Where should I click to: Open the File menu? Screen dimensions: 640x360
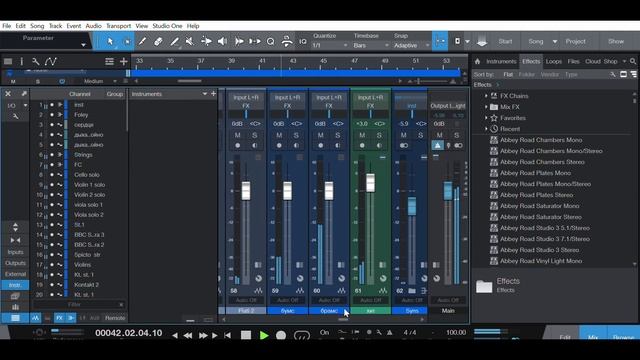coord(7,26)
